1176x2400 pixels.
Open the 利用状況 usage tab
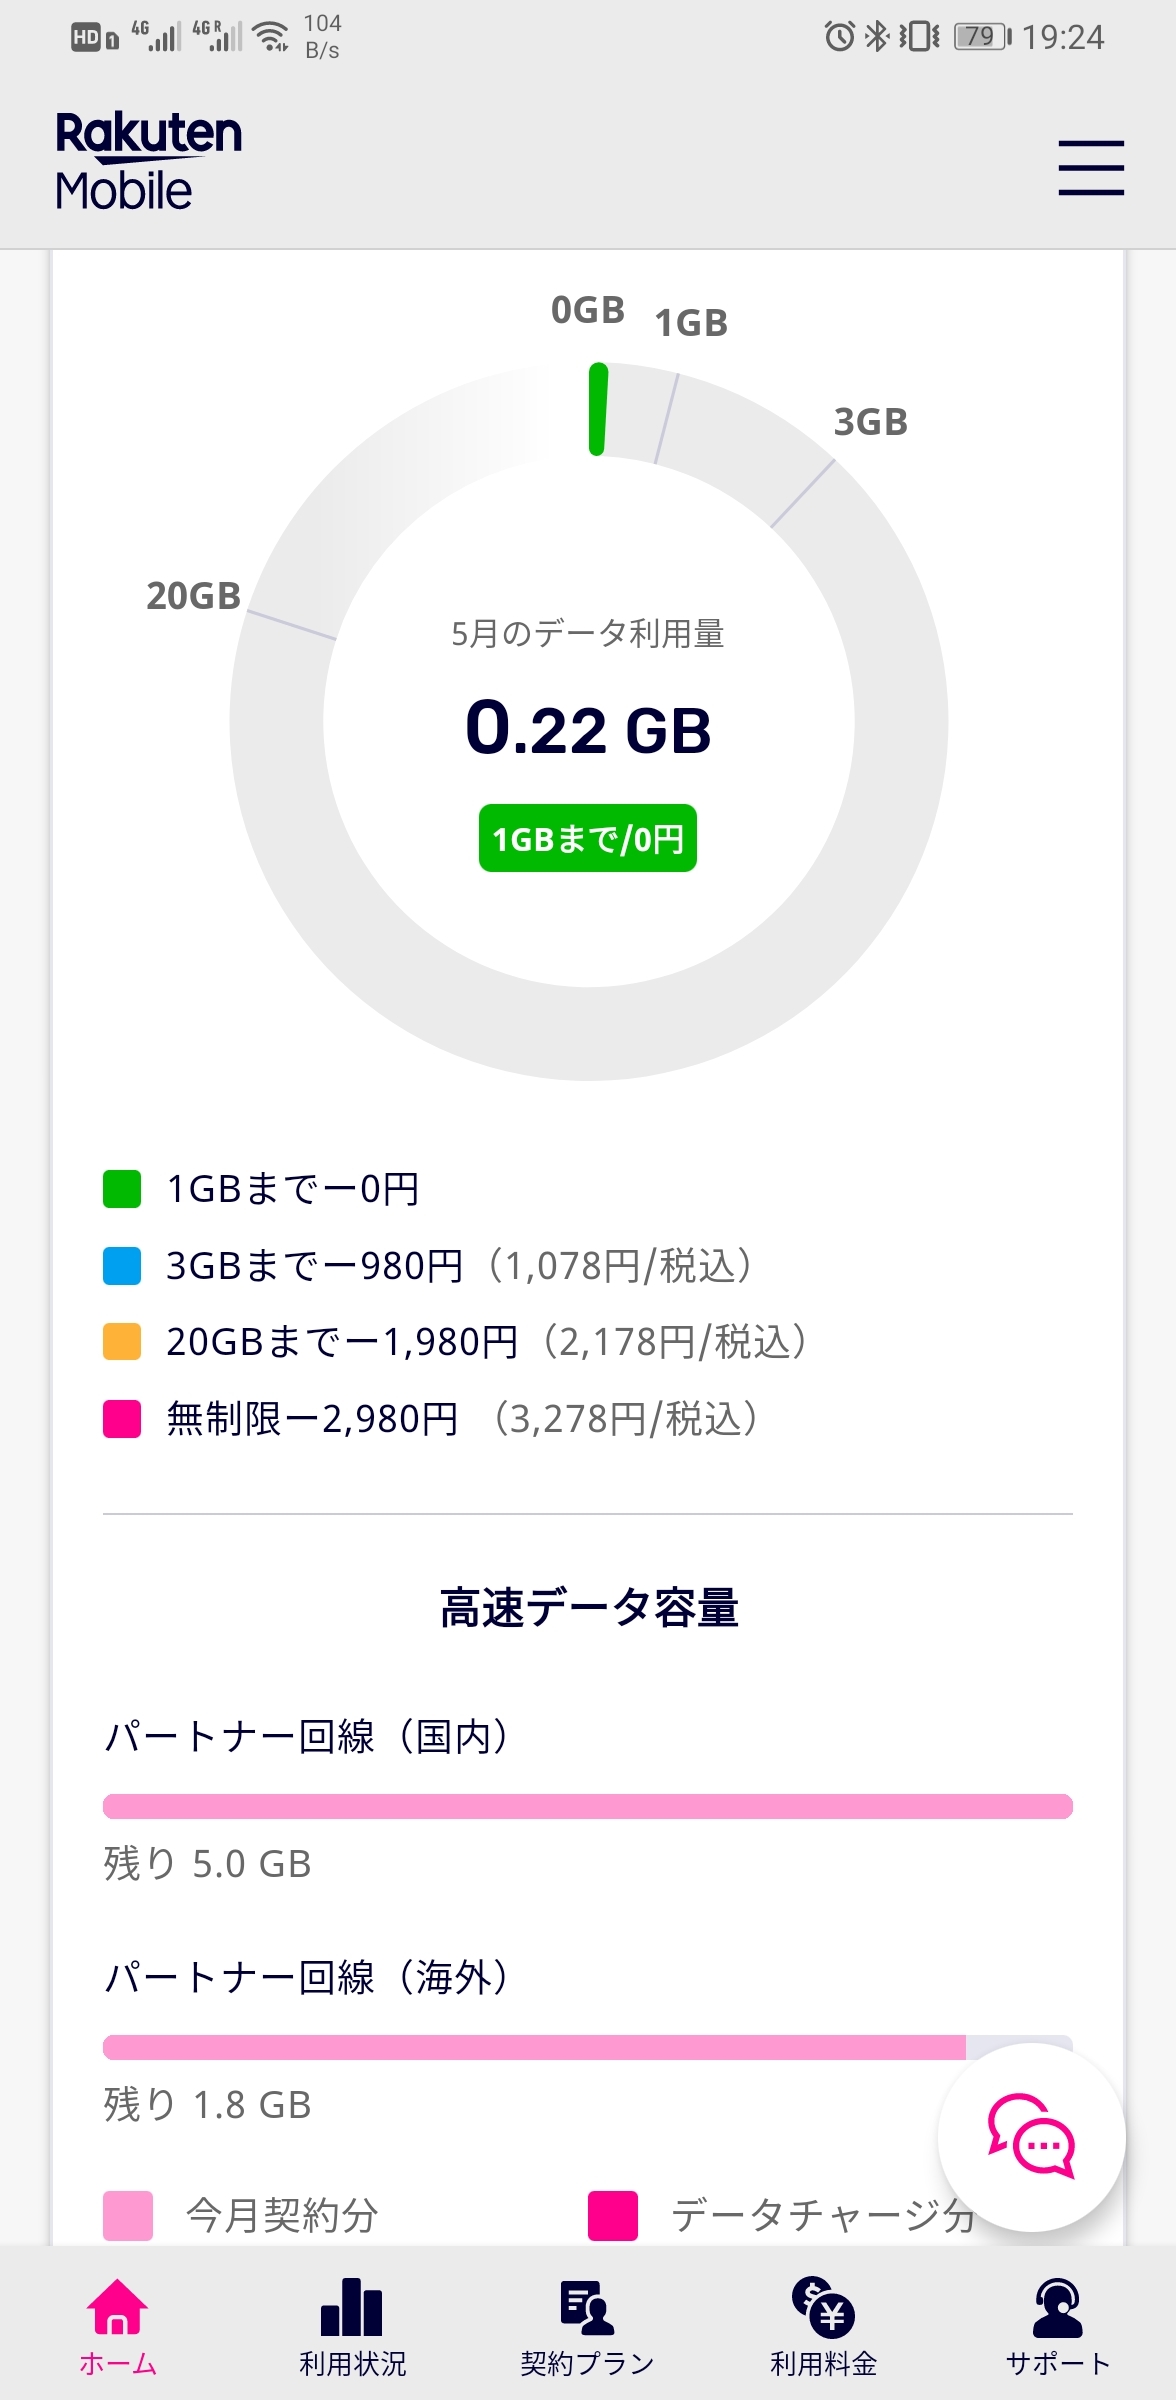coord(352,2325)
